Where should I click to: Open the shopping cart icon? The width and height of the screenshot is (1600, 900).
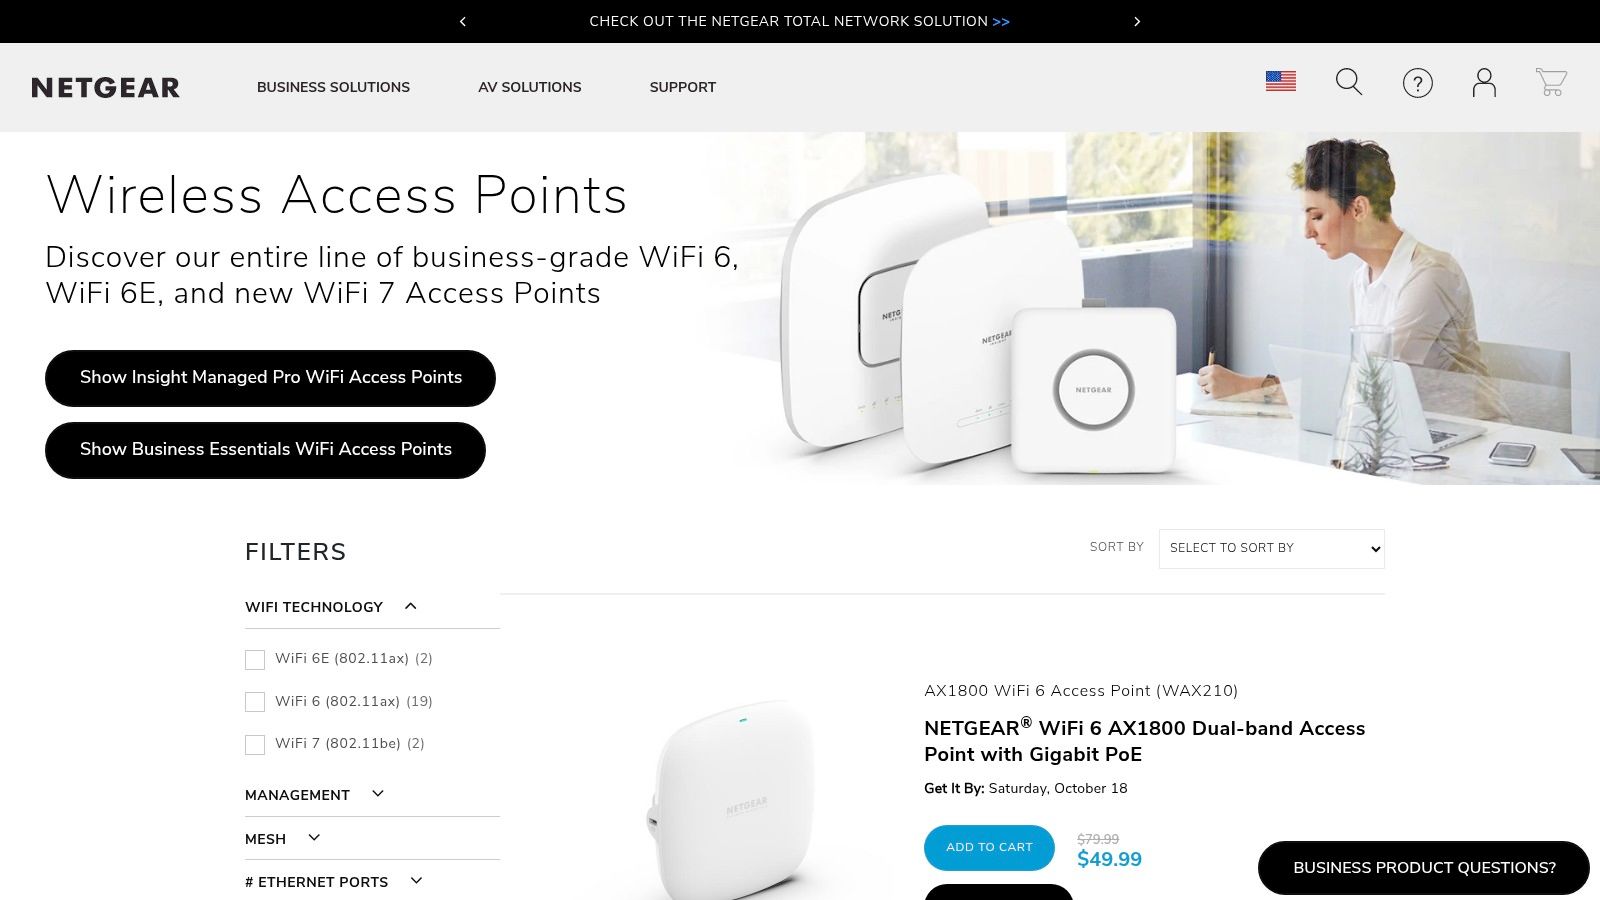click(x=1551, y=82)
